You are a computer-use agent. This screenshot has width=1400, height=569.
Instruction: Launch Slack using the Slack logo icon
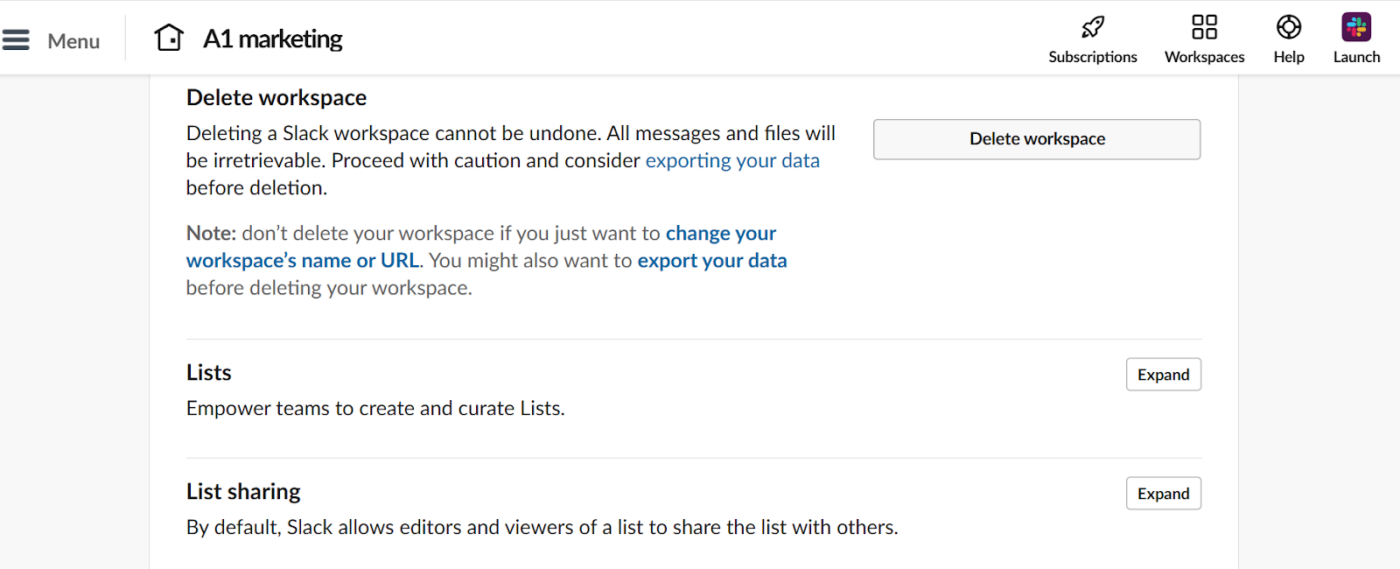[x=1356, y=27]
